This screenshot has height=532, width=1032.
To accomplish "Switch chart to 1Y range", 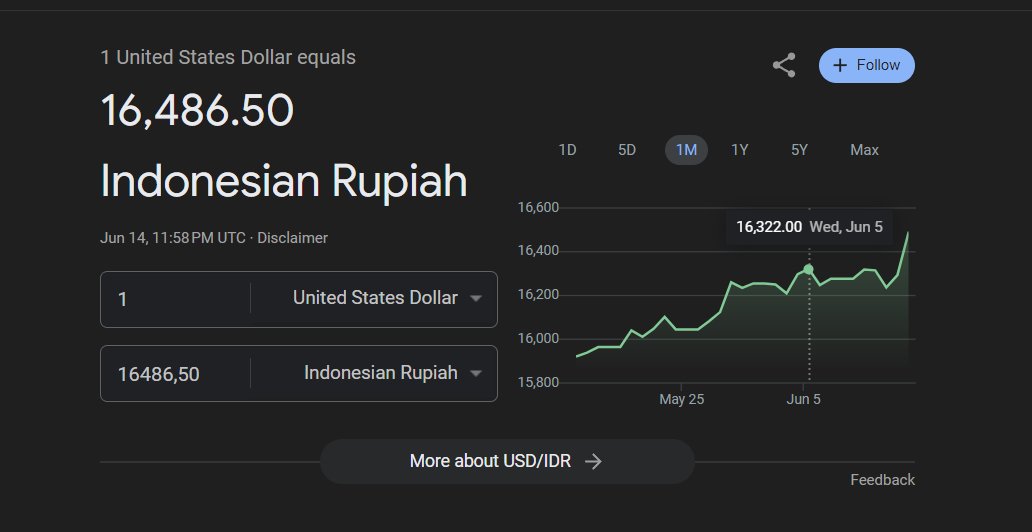I will (x=740, y=150).
